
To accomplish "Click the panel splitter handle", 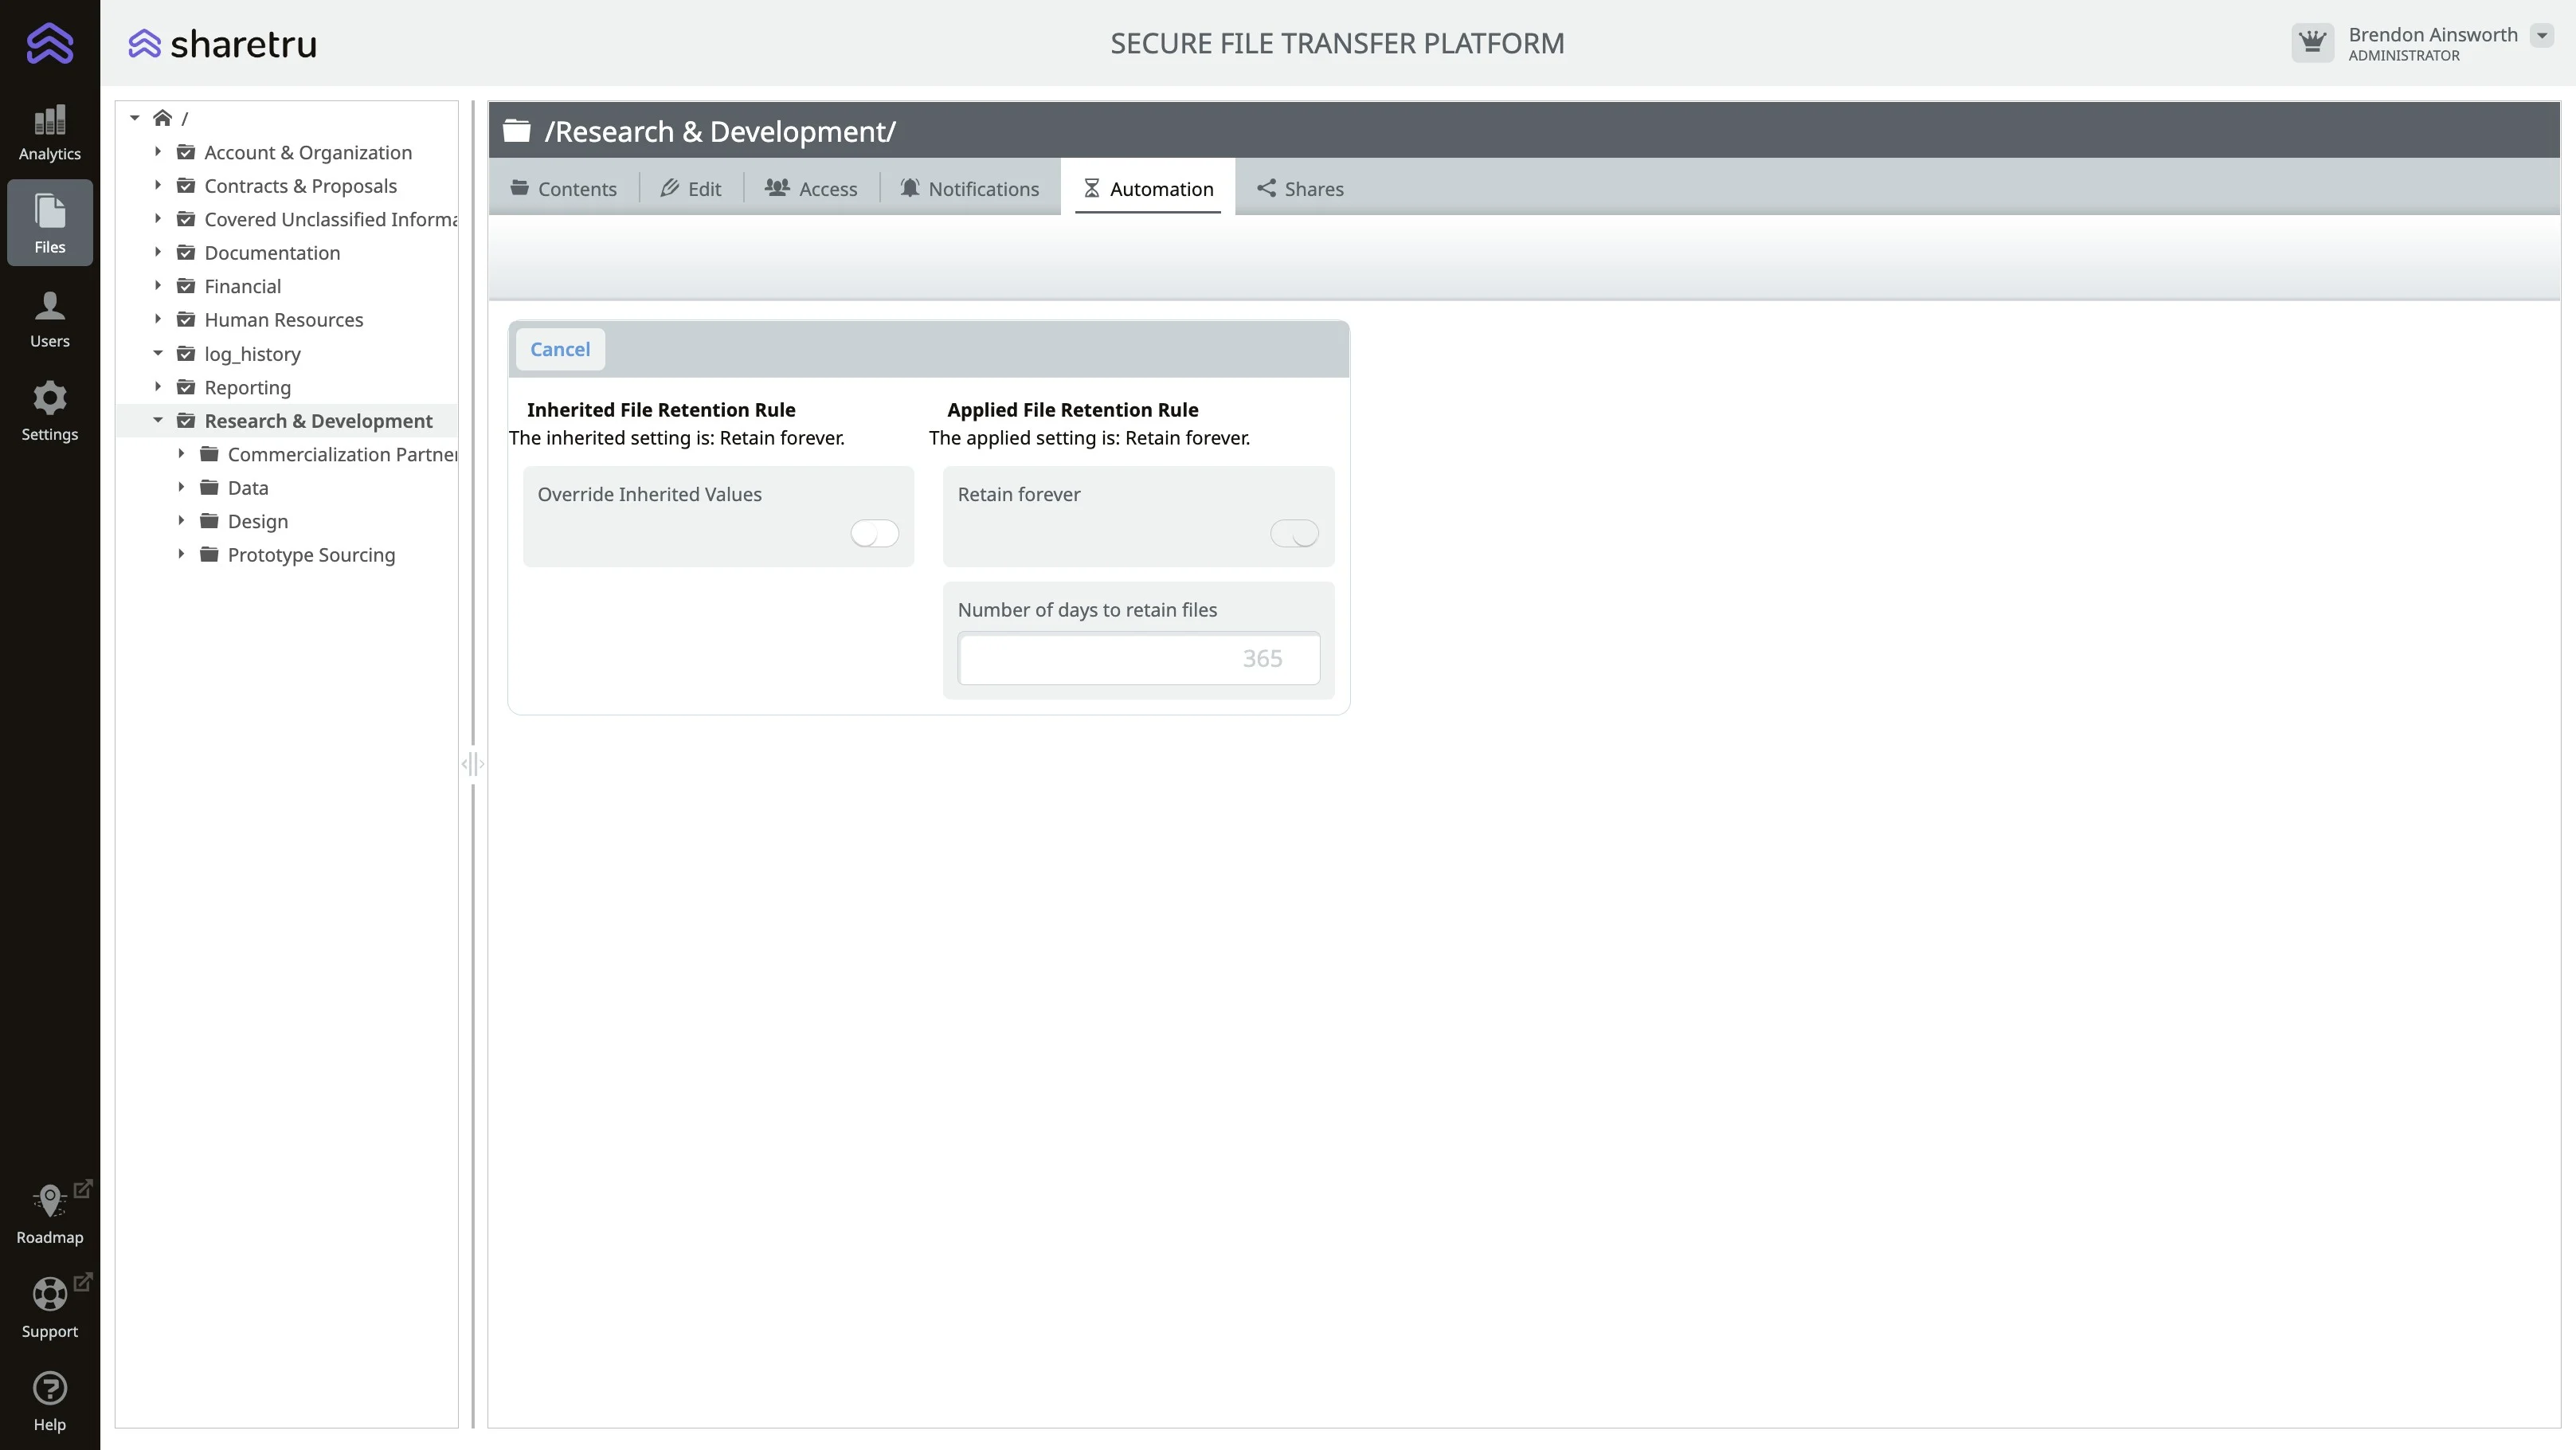I will [473, 764].
